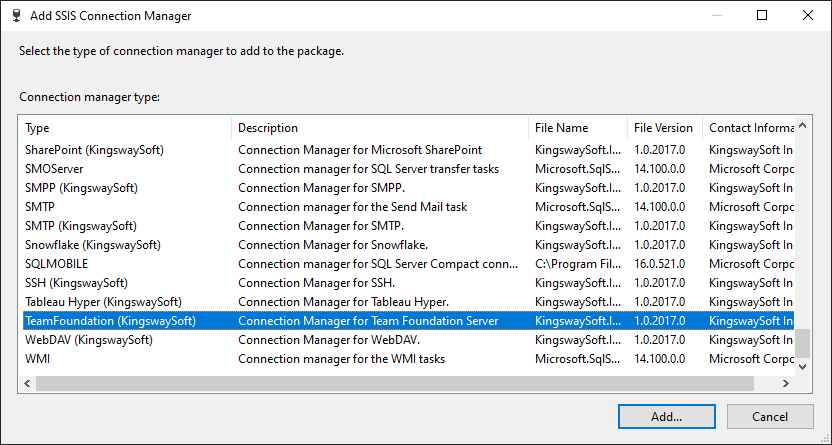Image resolution: width=832 pixels, height=445 pixels.
Task: Click file name Microsoft.SqlS... in SMTP row
Action: coord(577,207)
